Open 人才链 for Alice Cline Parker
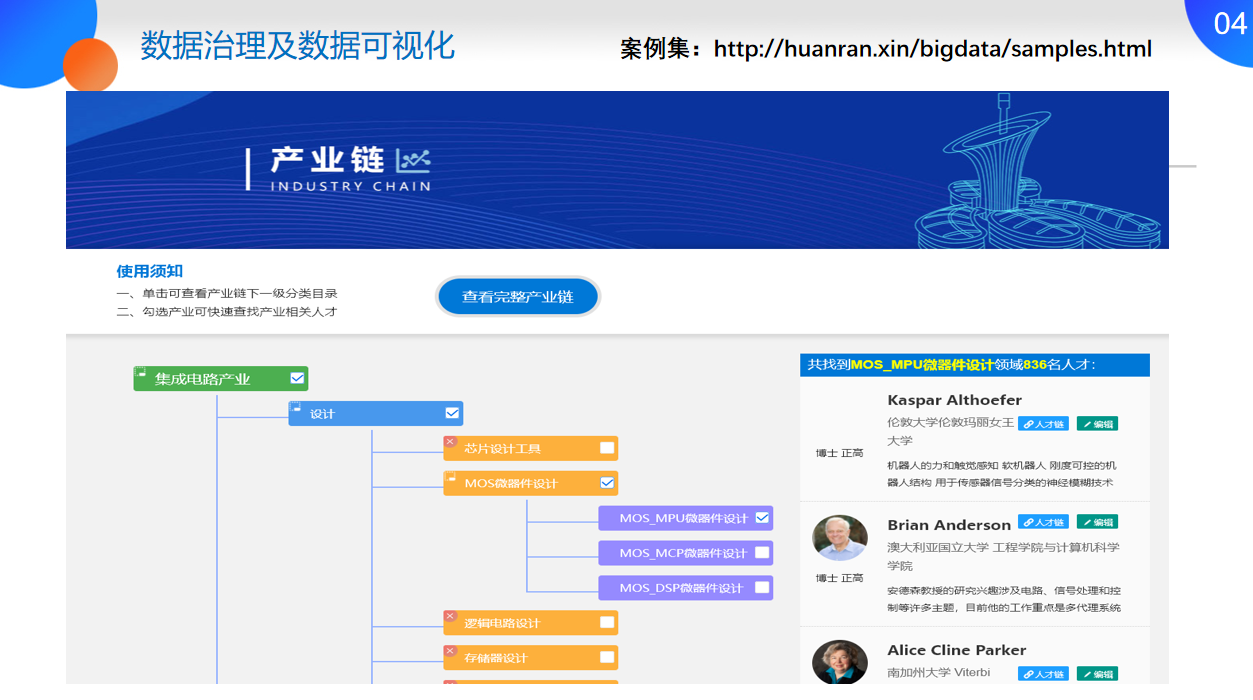 tap(1043, 674)
